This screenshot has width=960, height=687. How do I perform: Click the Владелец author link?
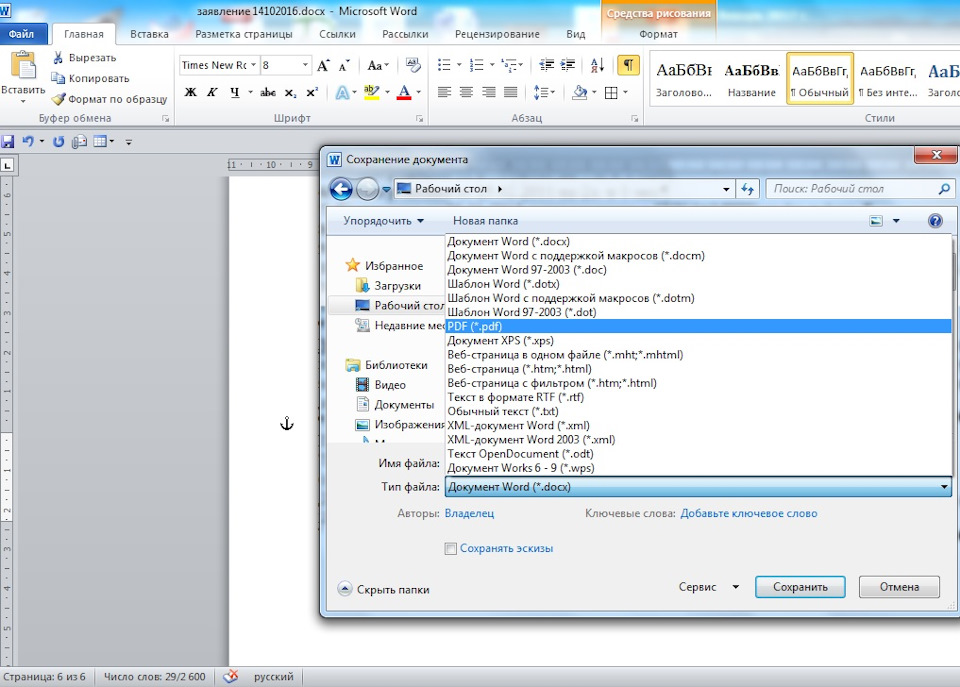469,513
